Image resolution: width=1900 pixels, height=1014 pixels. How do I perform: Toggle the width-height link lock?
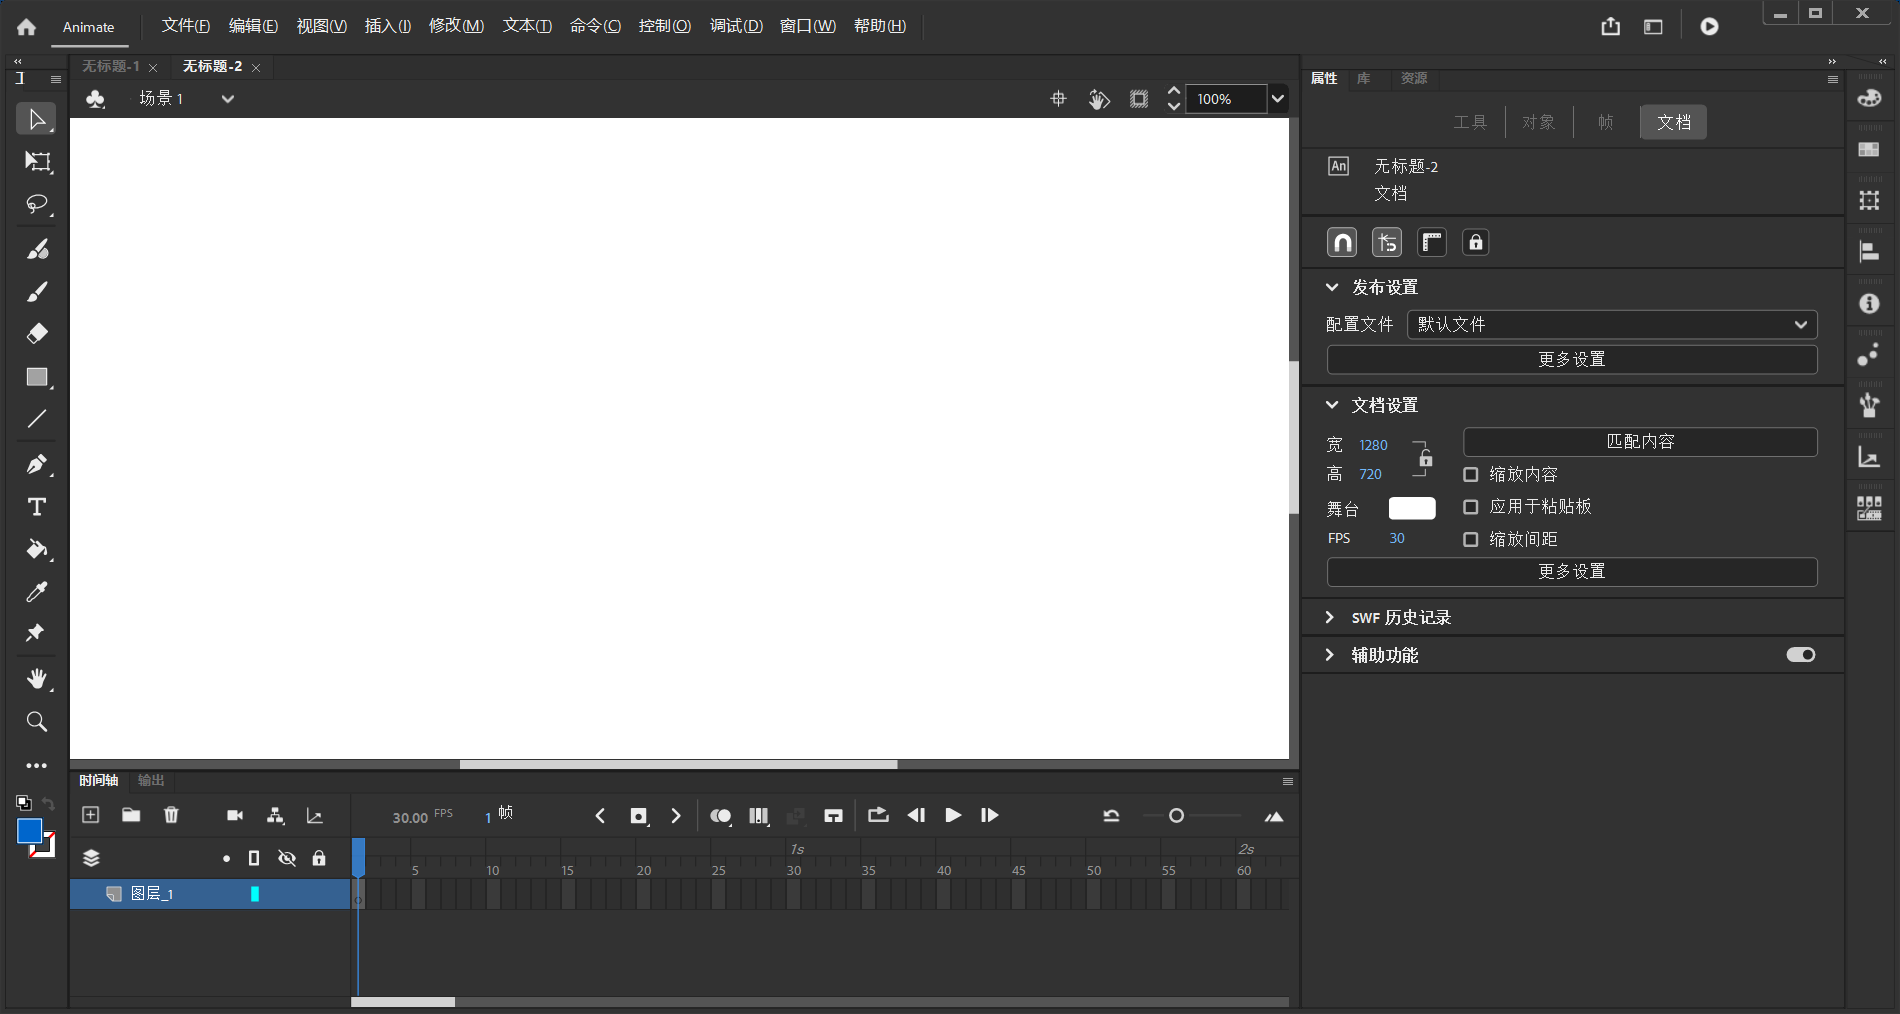click(x=1426, y=459)
